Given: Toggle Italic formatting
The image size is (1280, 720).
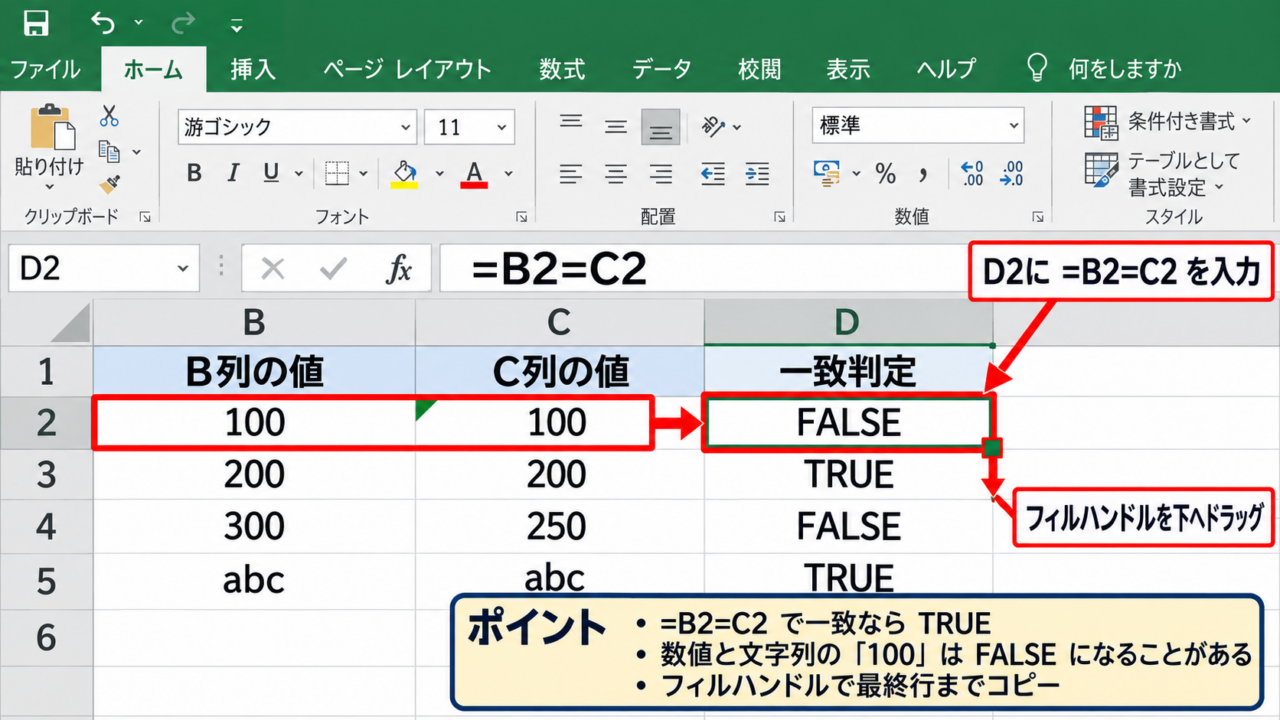Looking at the screenshot, I should (x=233, y=174).
